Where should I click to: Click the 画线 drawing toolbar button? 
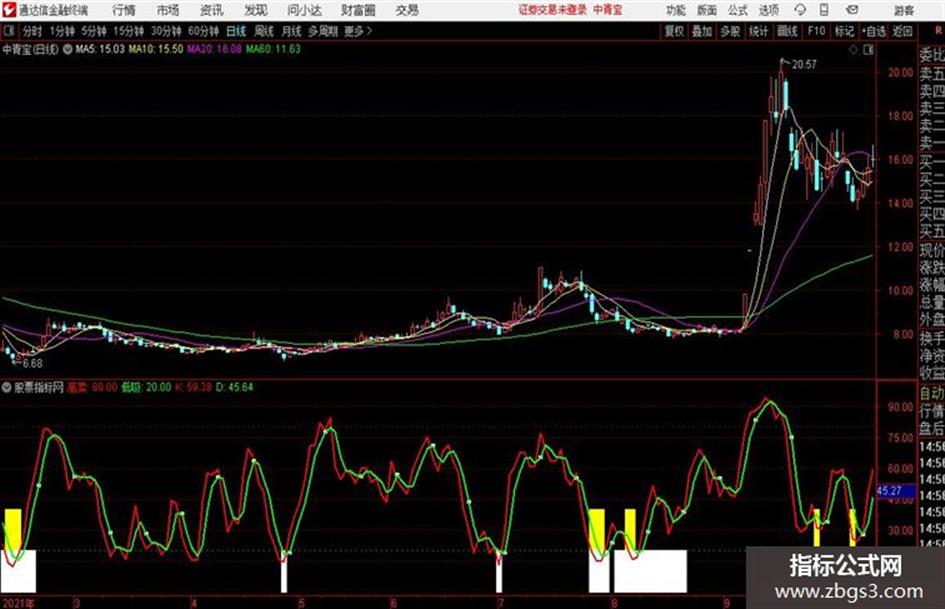tap(787, 31)
